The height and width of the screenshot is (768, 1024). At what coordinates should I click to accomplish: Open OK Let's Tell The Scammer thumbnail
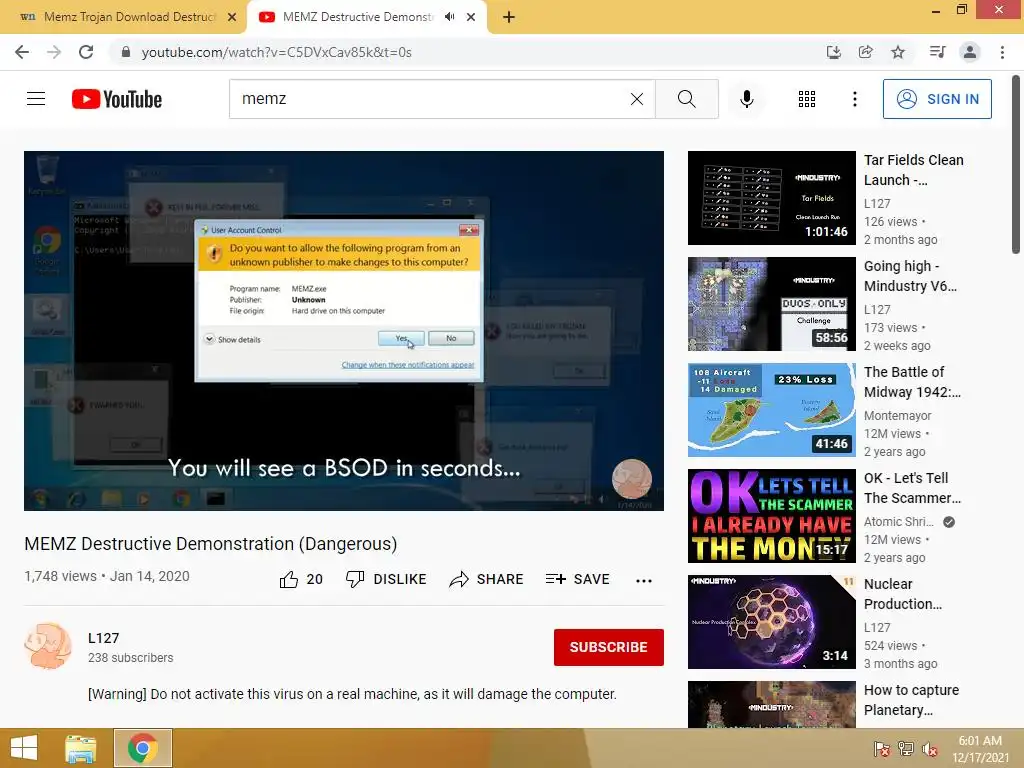771,516
